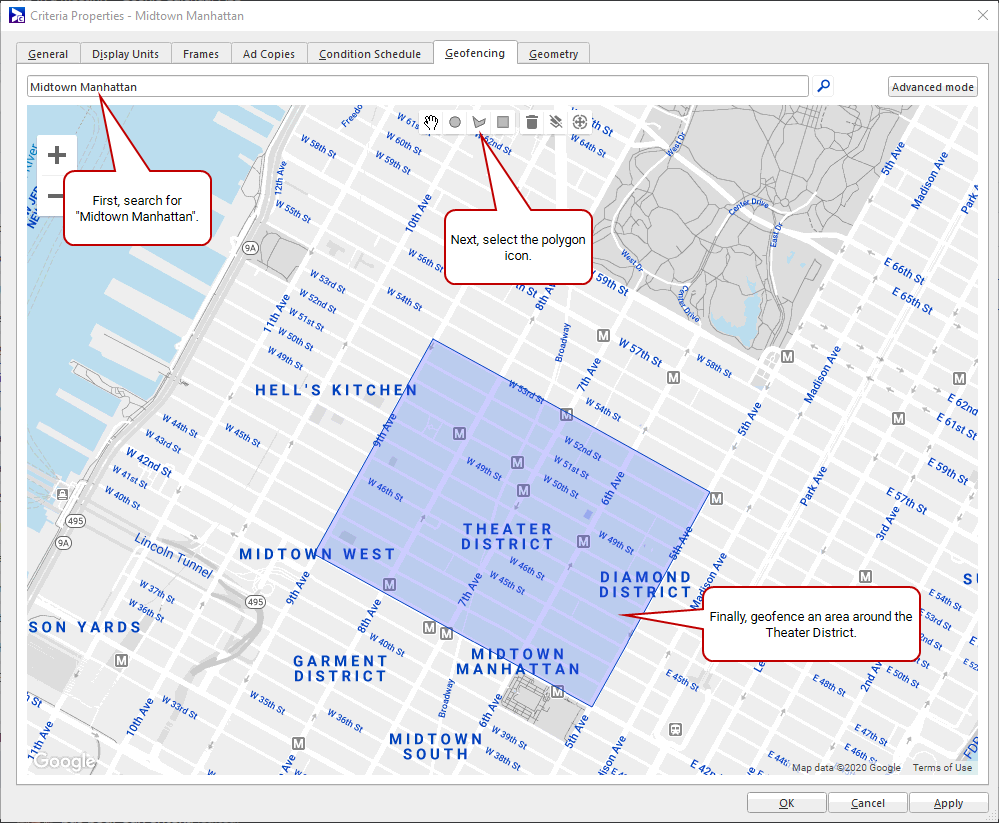Click the Advanced mode button
999x823 pixels.
933,87
